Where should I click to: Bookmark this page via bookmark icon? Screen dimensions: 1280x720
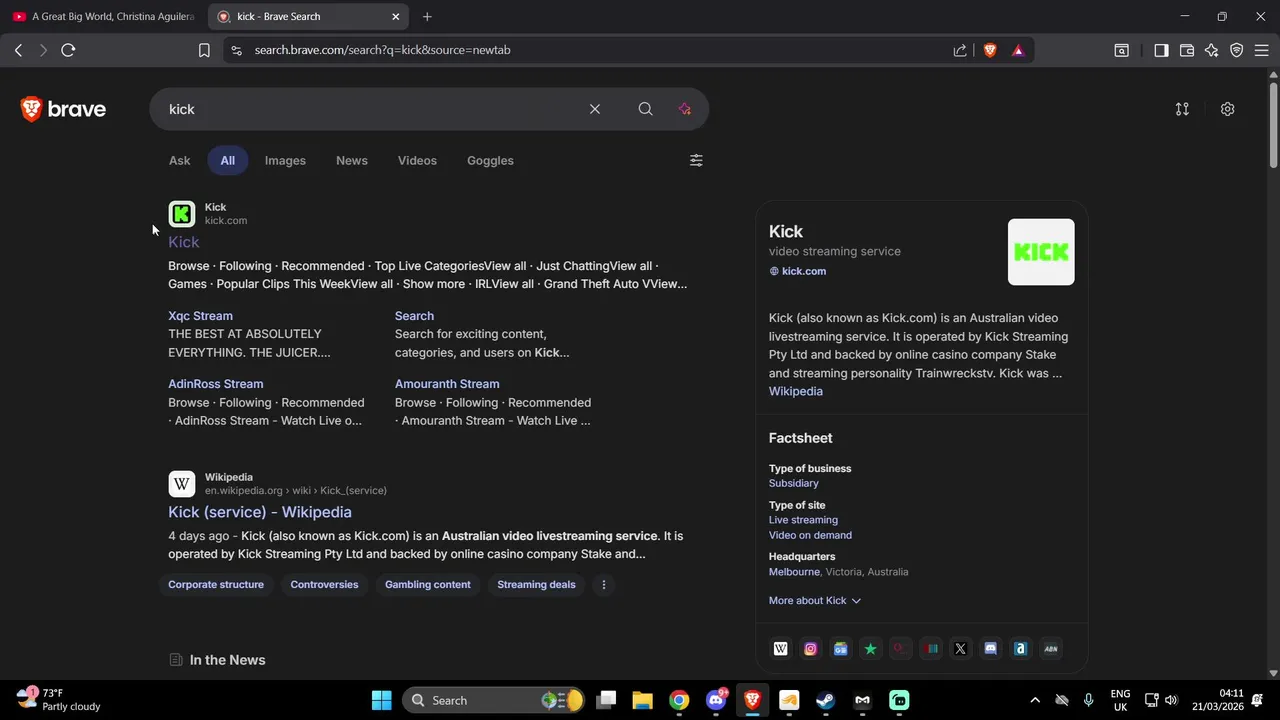[204, 50]
